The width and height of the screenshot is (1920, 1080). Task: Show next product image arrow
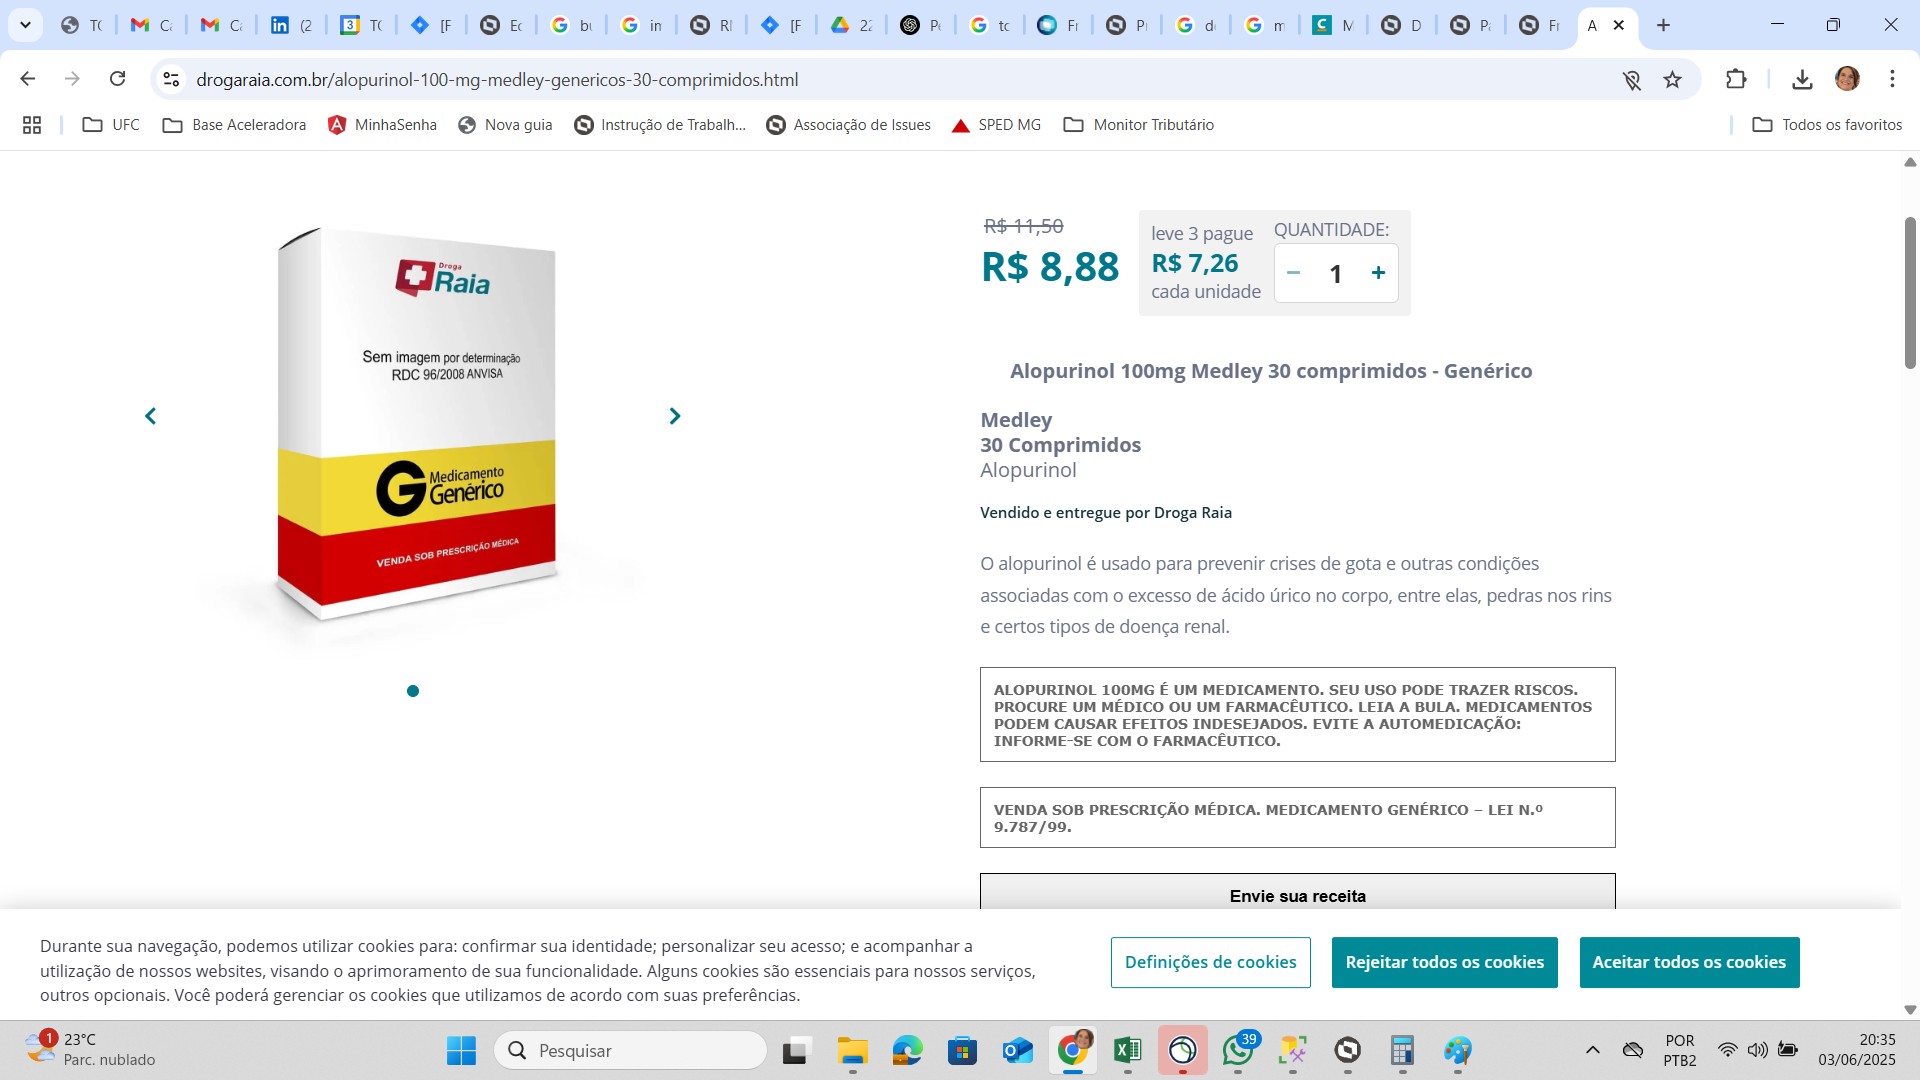pyautogui.click(x=675, y=416)
